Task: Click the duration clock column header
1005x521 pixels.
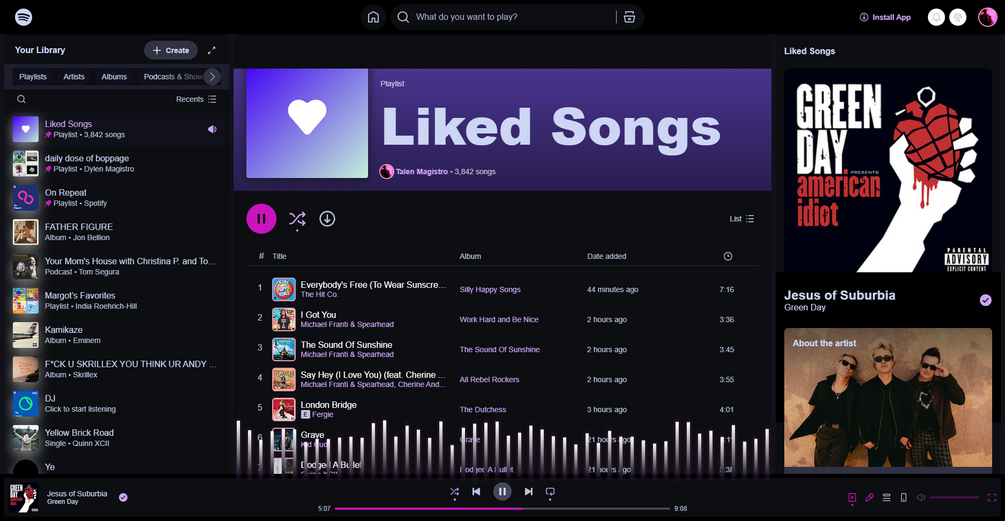Action: [727, 256]
